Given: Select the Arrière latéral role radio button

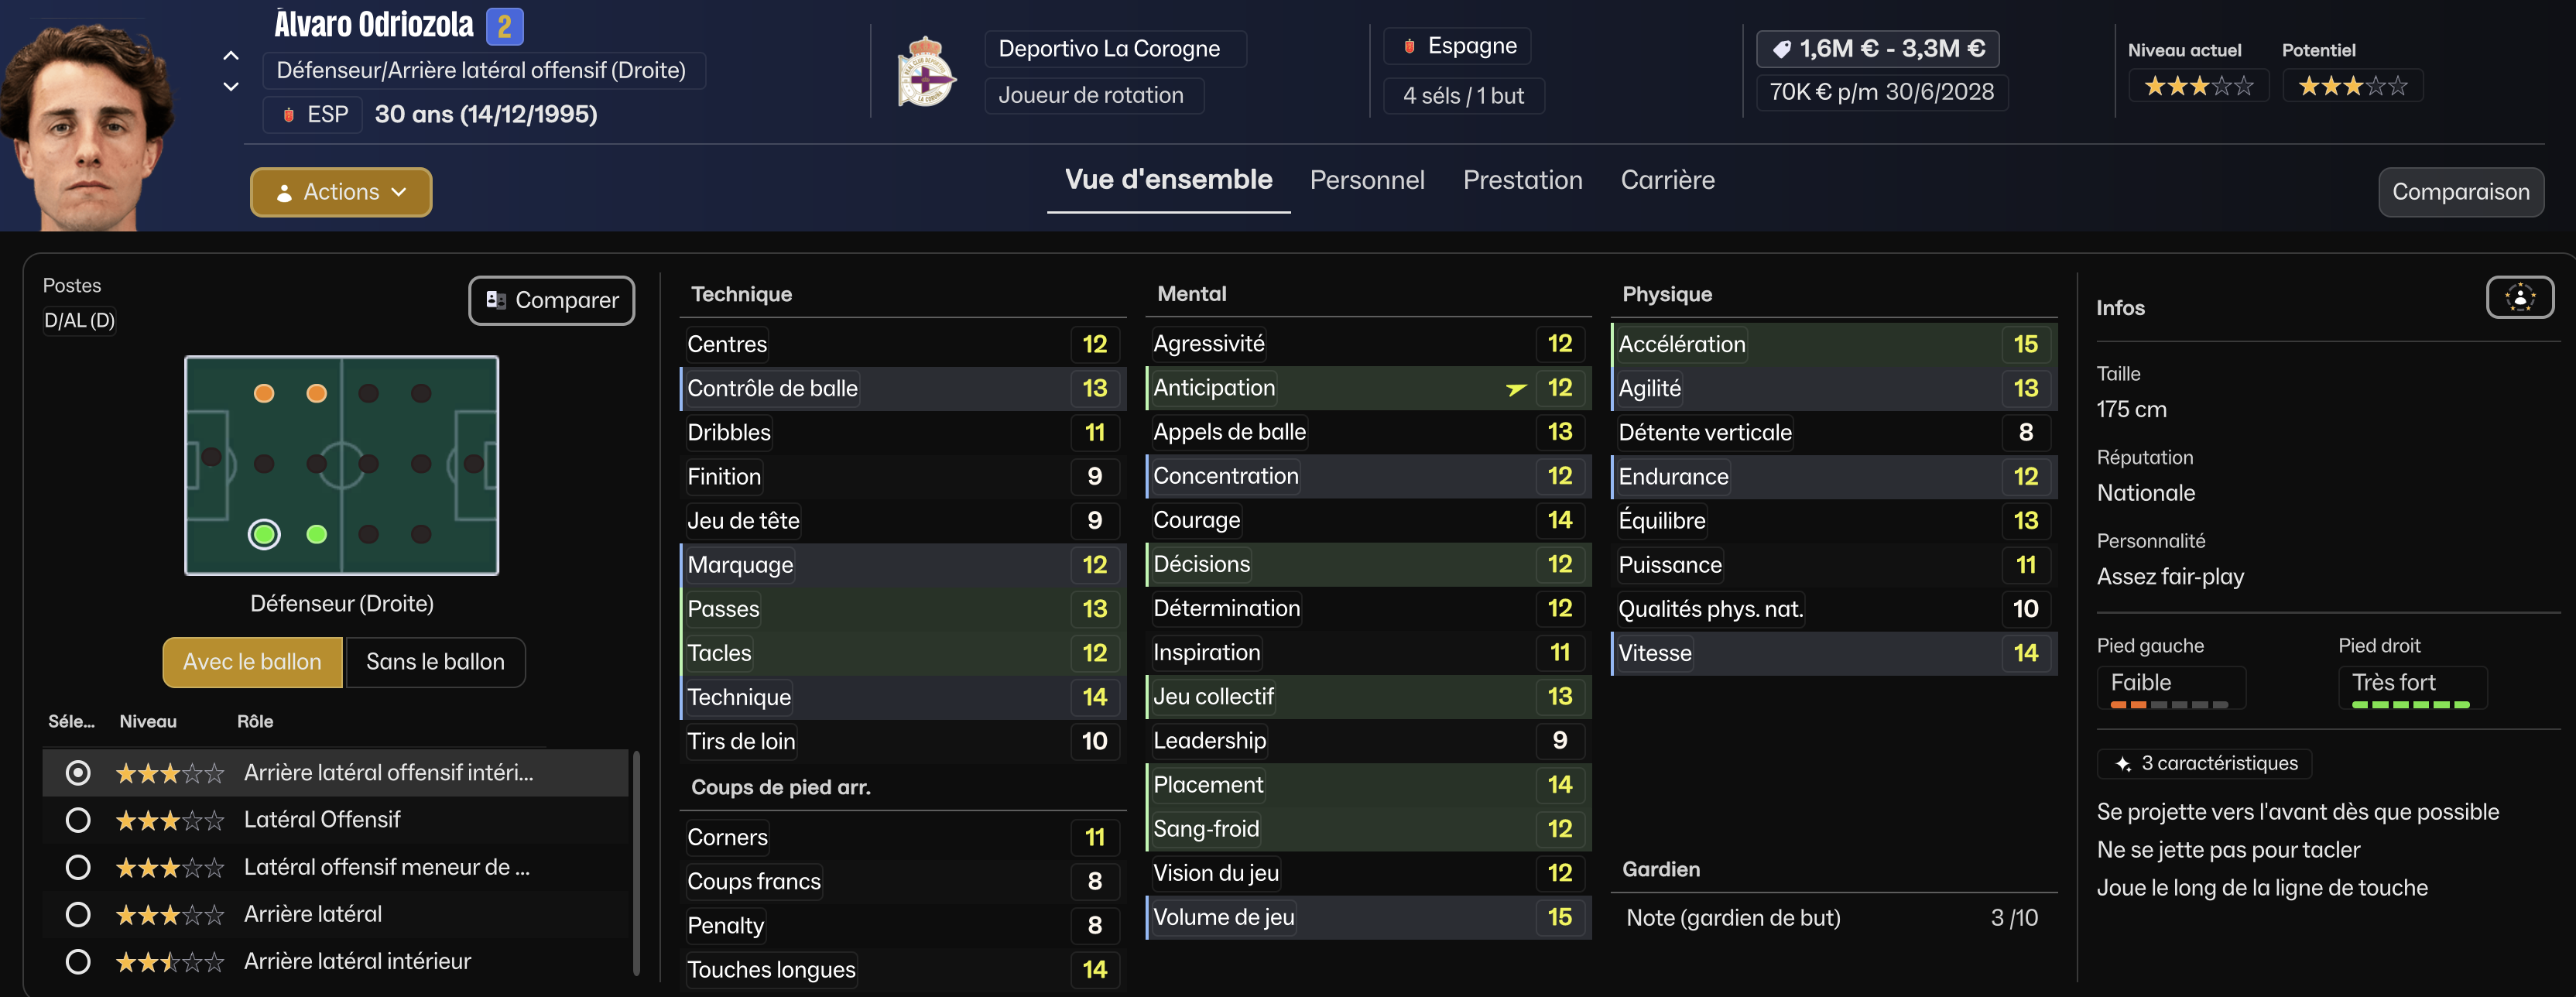Looking at the screenshot, I should [x=78, y=915].
